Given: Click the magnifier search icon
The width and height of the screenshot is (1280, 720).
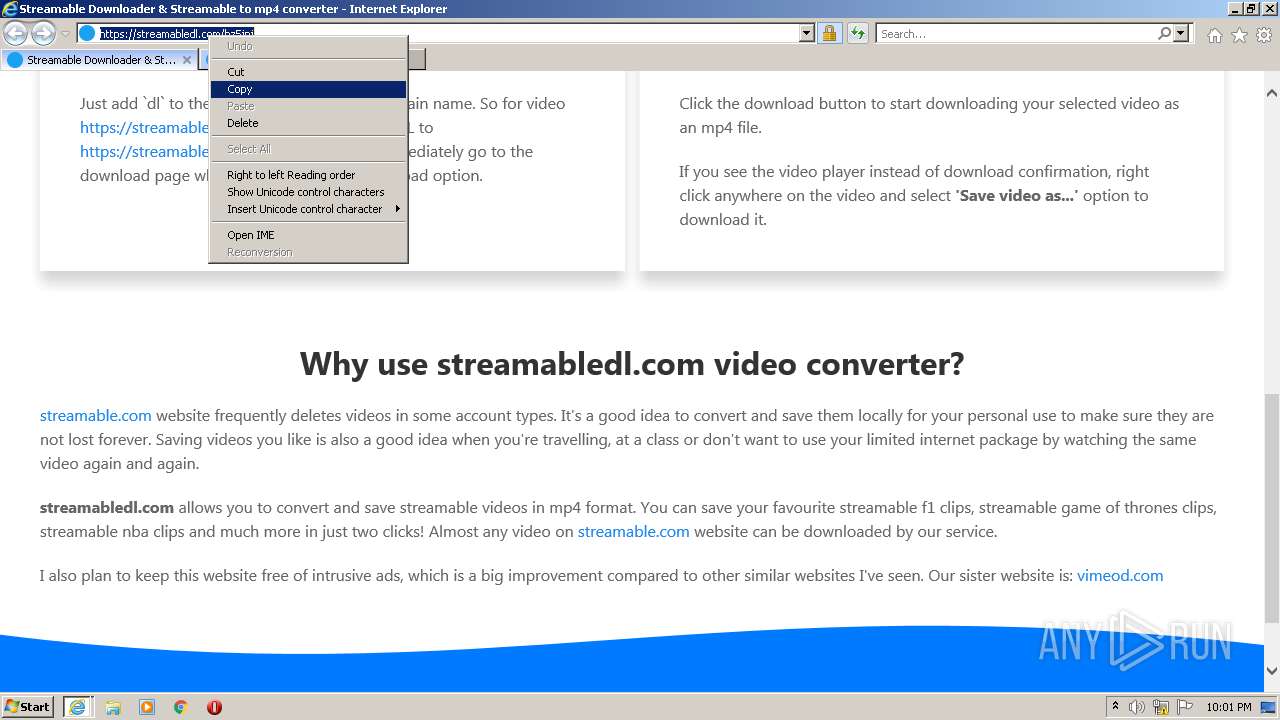Looking at the screenshot, I should pos(1164,34).
